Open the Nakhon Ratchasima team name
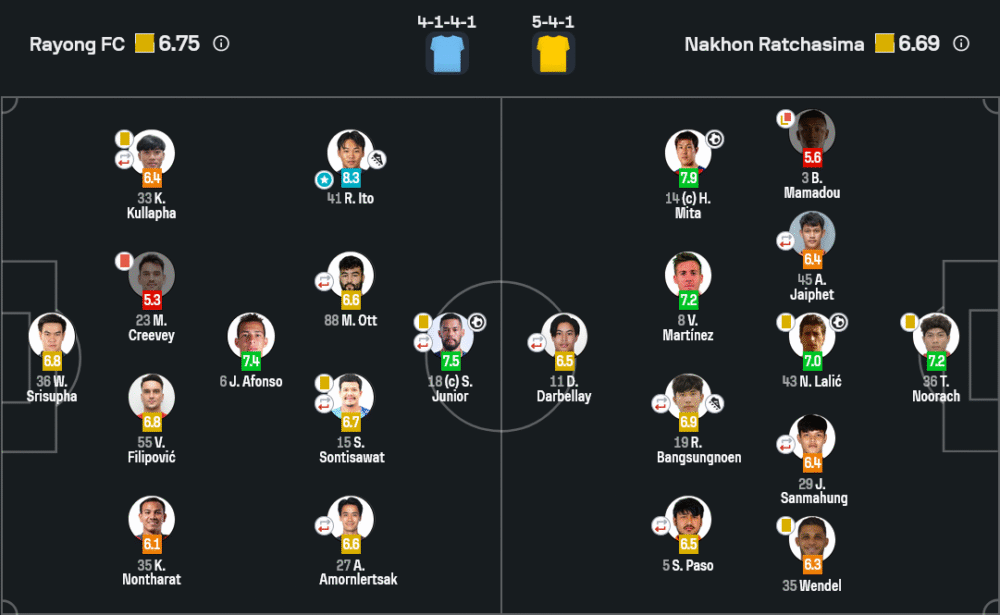 pyautogui.click(x=774, y=45)
